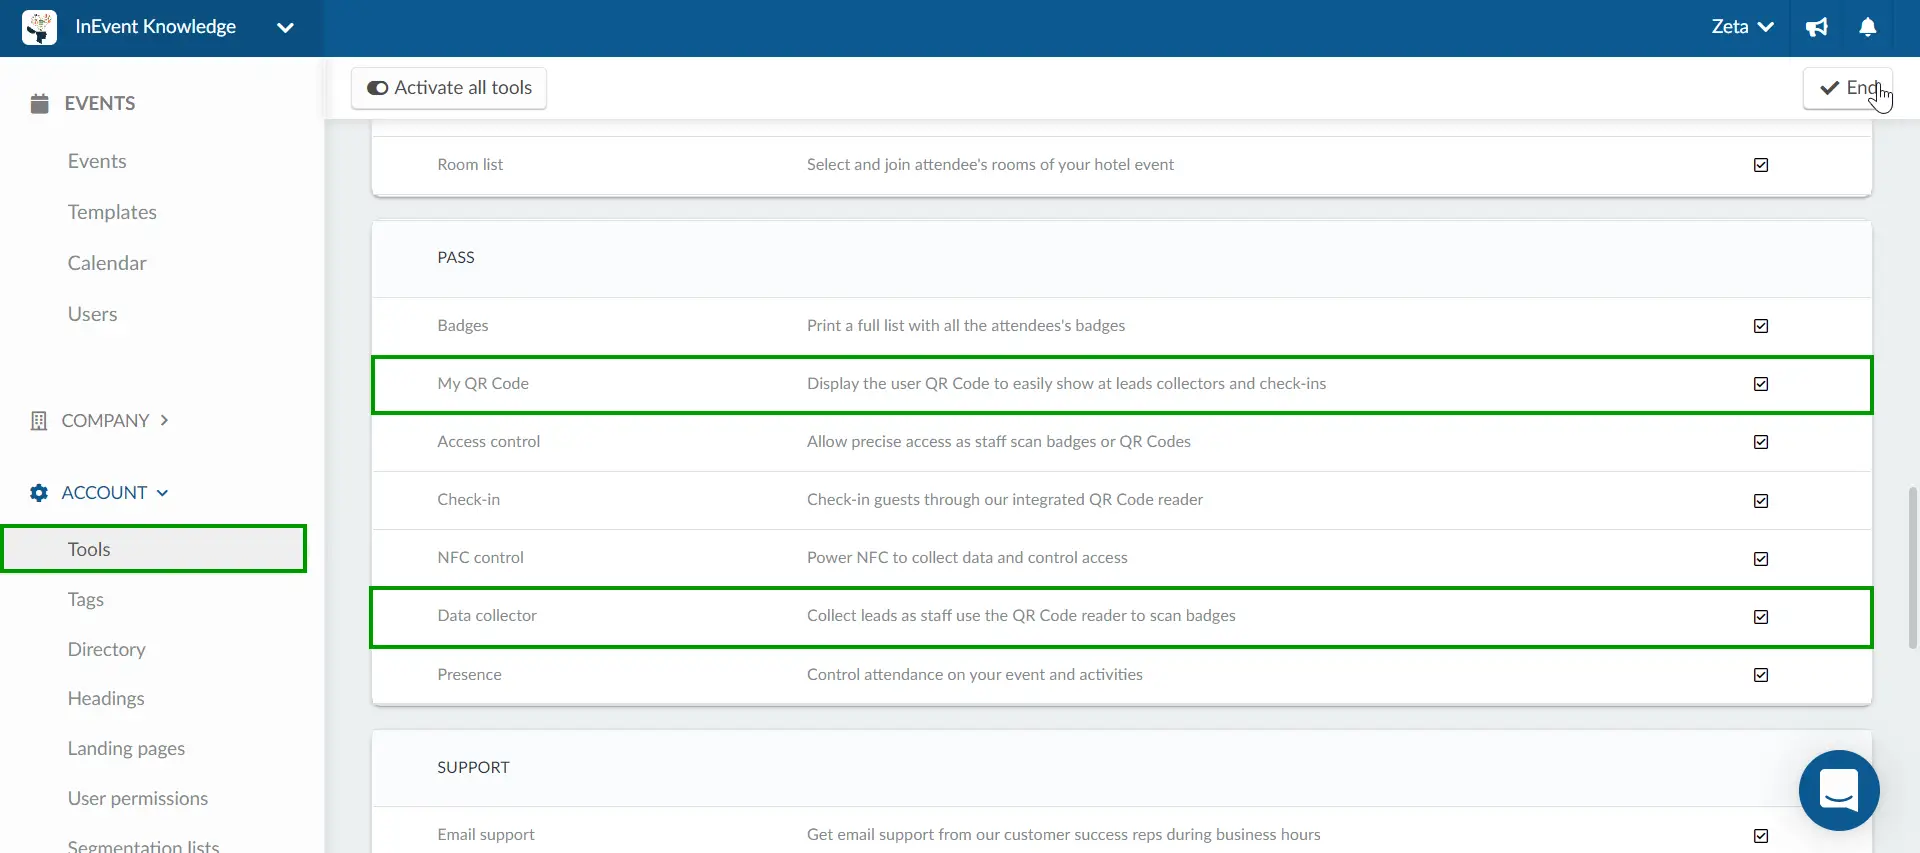
Task: Open the chat support bubble
Action: (1839, 790)
